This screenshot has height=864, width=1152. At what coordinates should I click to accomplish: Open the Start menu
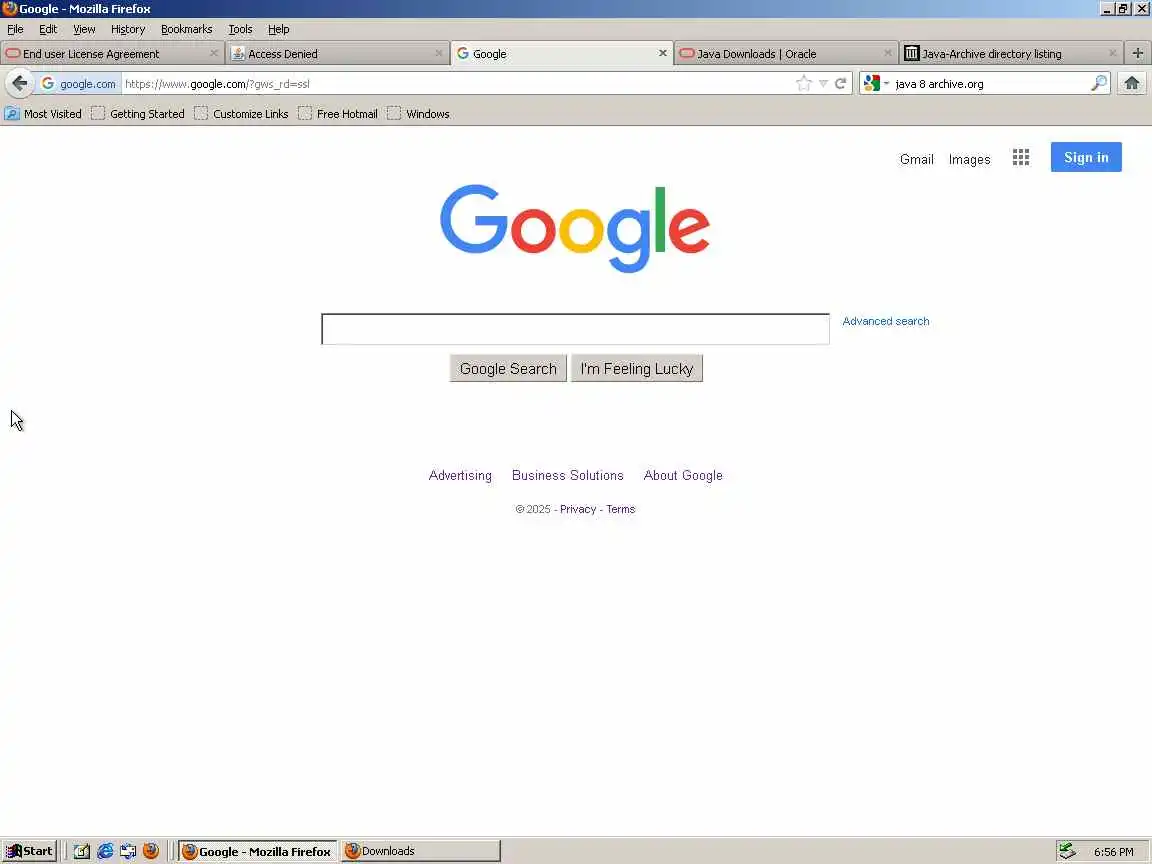(x=29, y=851)
